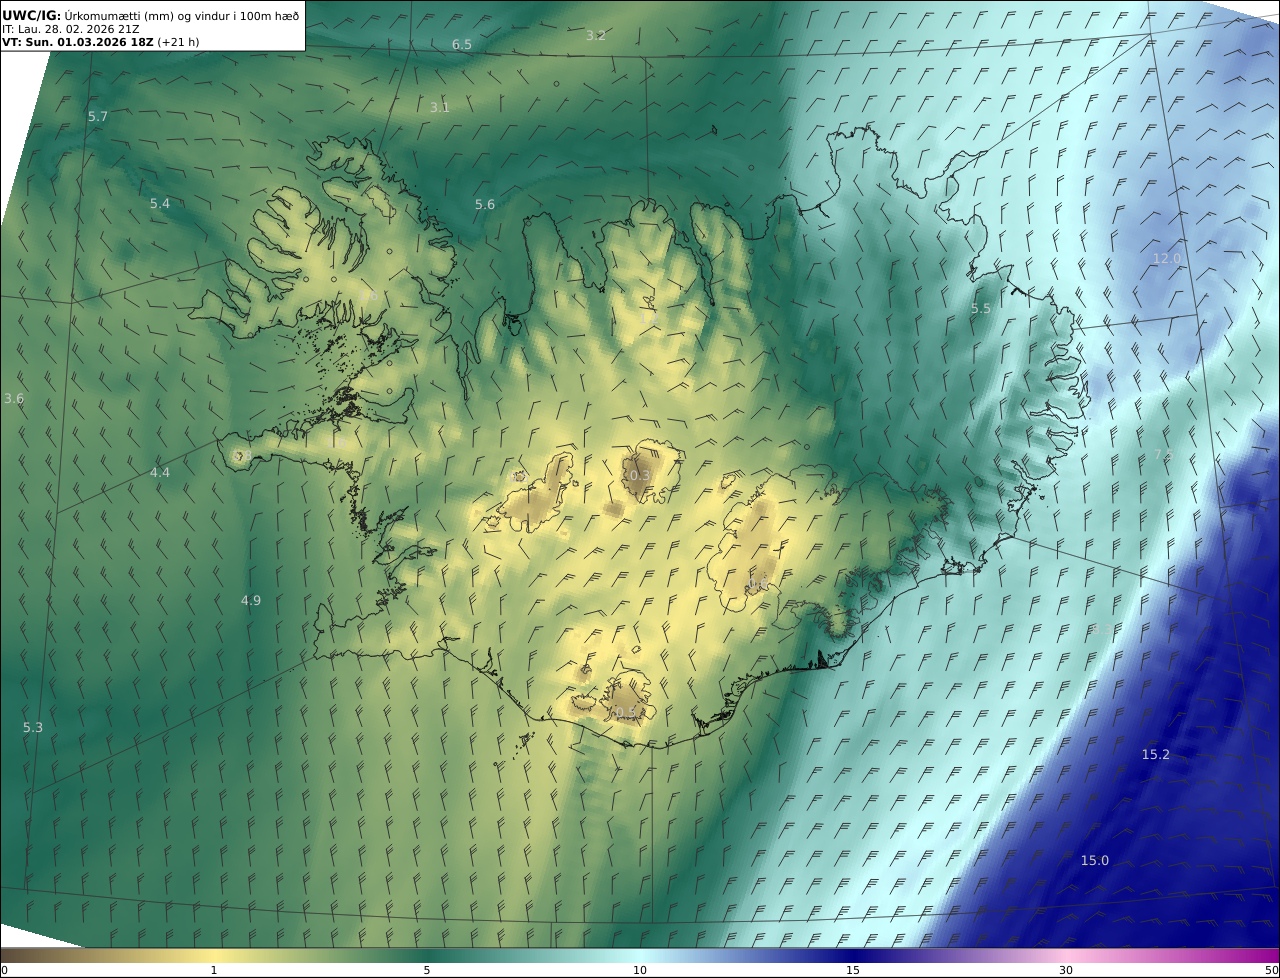
Task: Click the 5.6 value north of Iceland
Action: [x=485, y=205]
